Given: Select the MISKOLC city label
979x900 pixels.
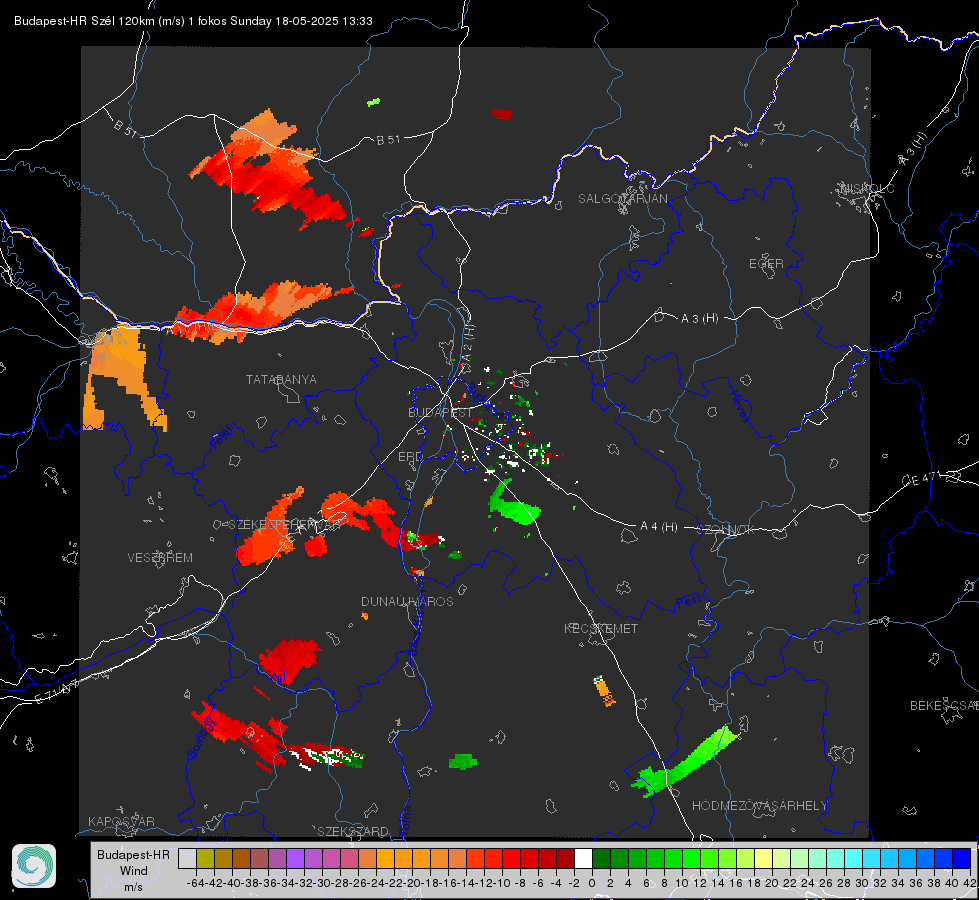Looking at the screenshot, I should click(x=867, y=188).
